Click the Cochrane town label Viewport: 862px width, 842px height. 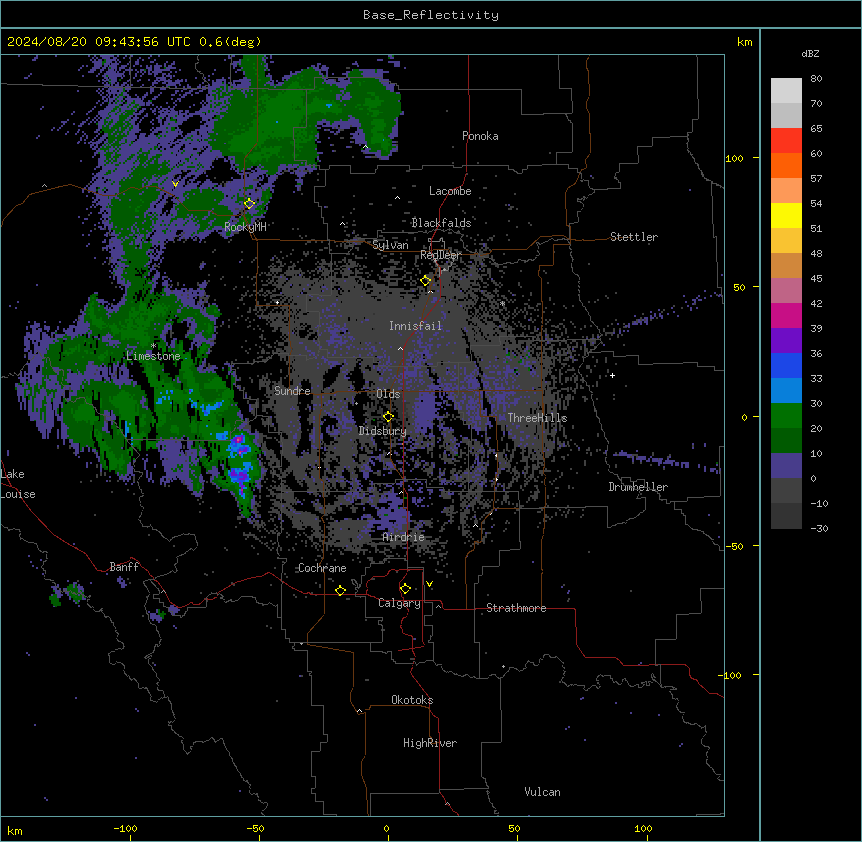coord(322,568)
